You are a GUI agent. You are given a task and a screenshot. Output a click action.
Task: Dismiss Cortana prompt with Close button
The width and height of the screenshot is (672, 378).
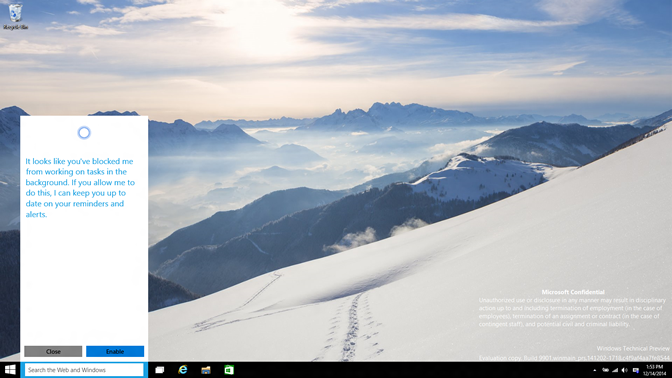pos(53,351)
